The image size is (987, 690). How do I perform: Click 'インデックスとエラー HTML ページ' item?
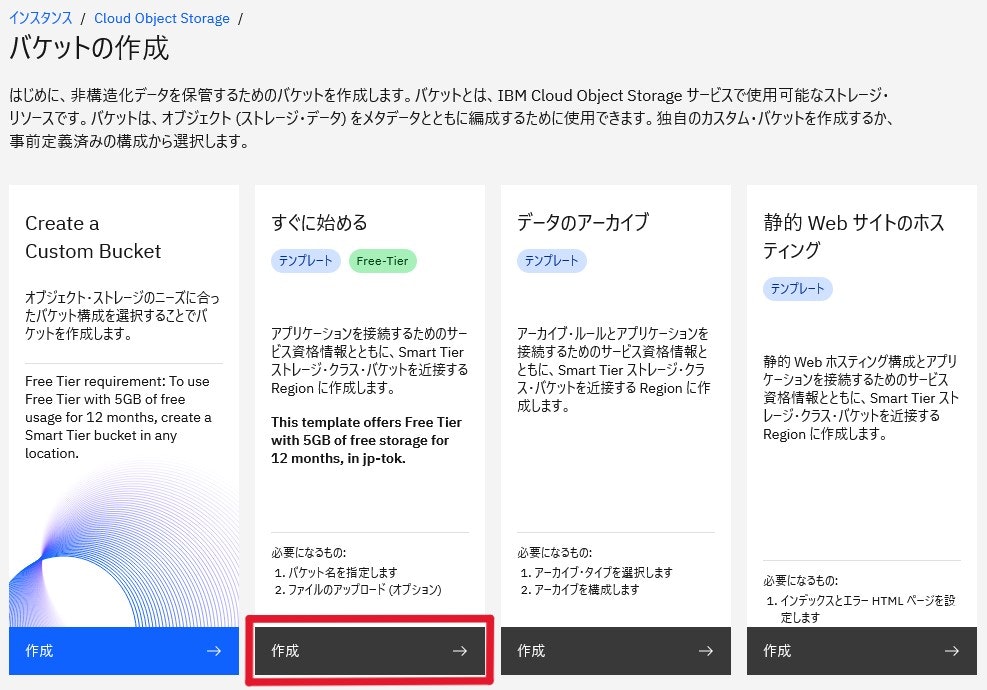pos(867,609)
